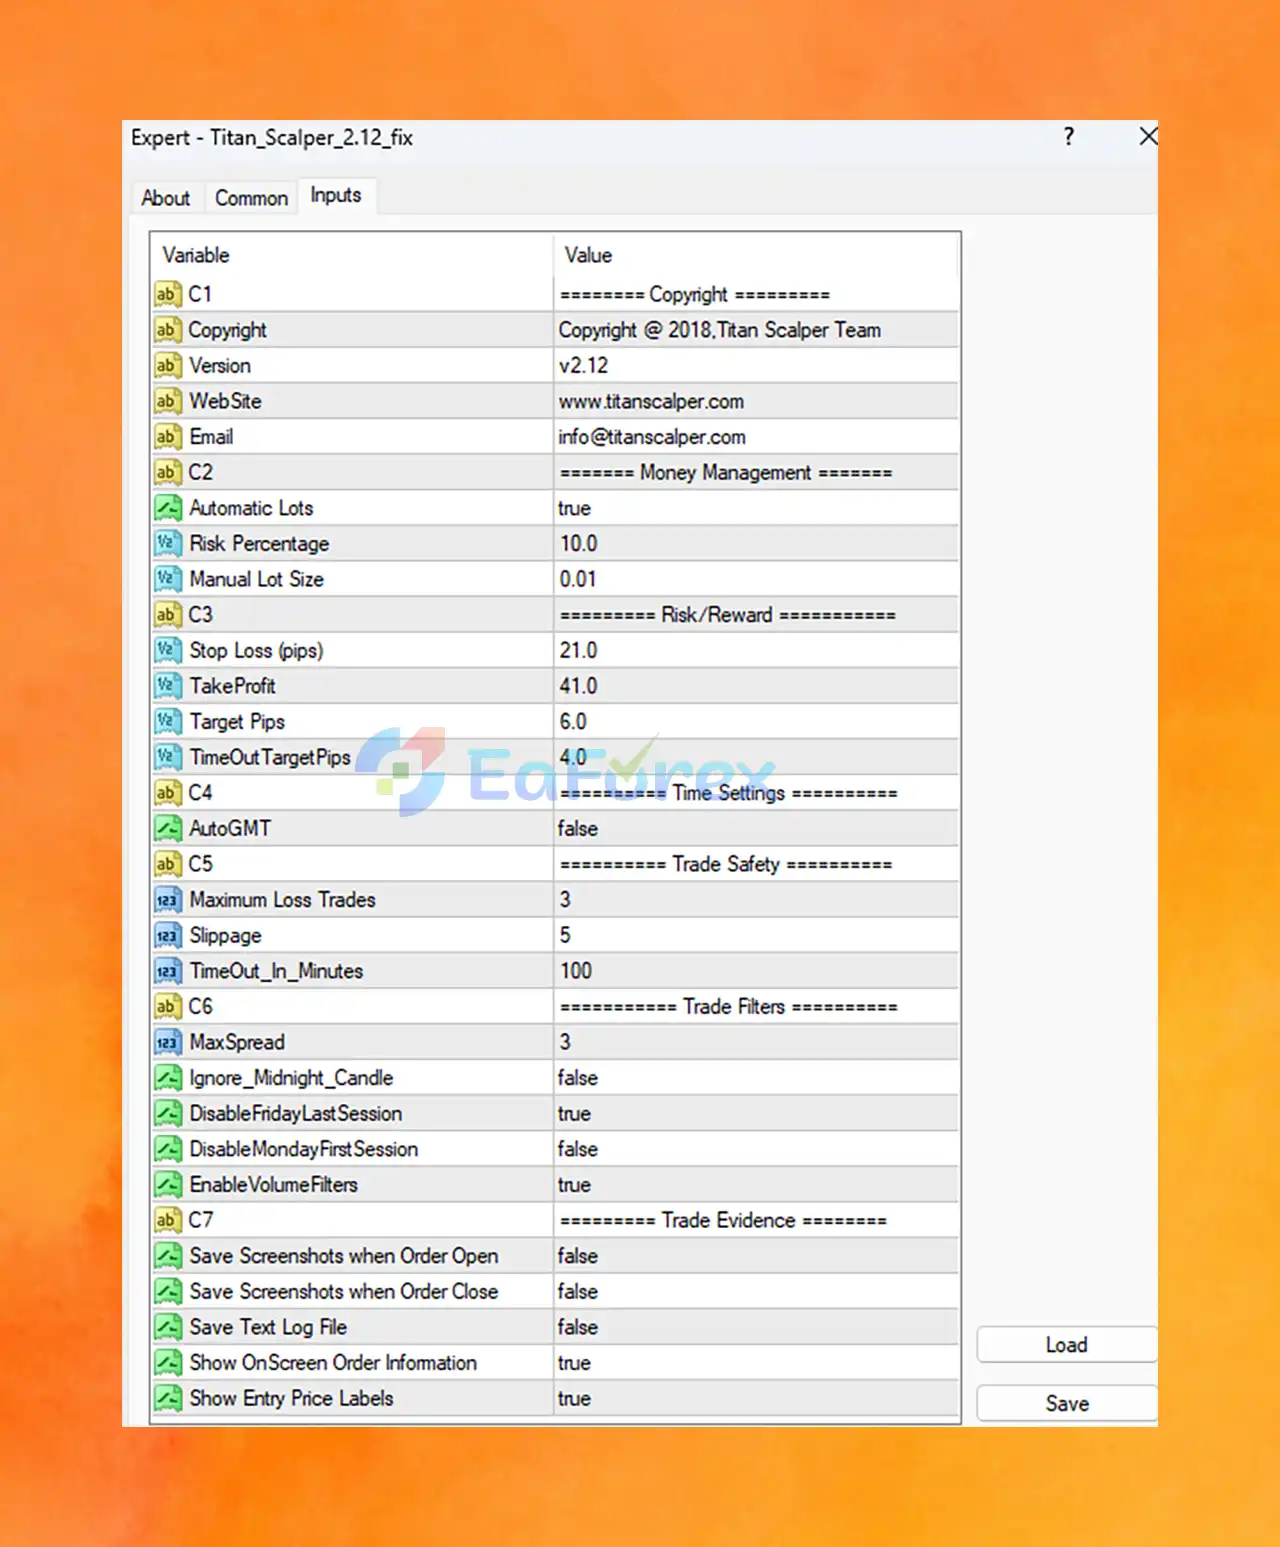The image size is (1280, 1547).
Task: Click the icon beside Show Entry Price Labels
Action: 168,1398
